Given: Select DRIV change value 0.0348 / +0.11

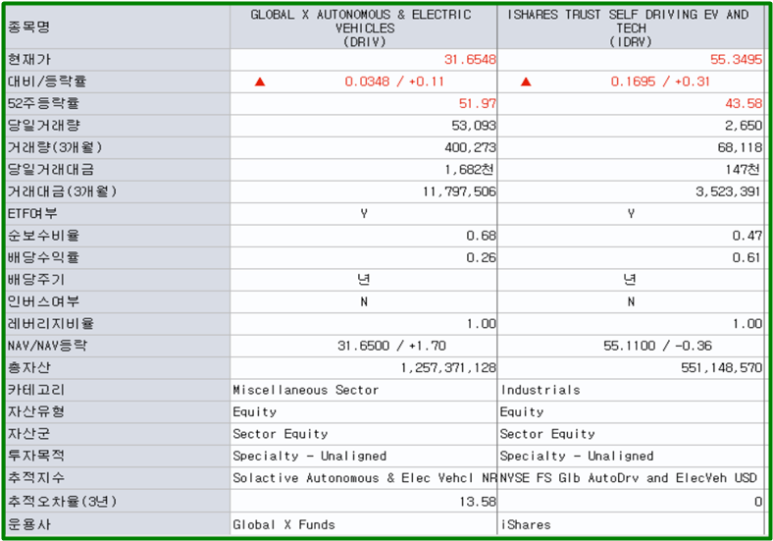Looking at the screenshot, I should click(x=394, y=81).
